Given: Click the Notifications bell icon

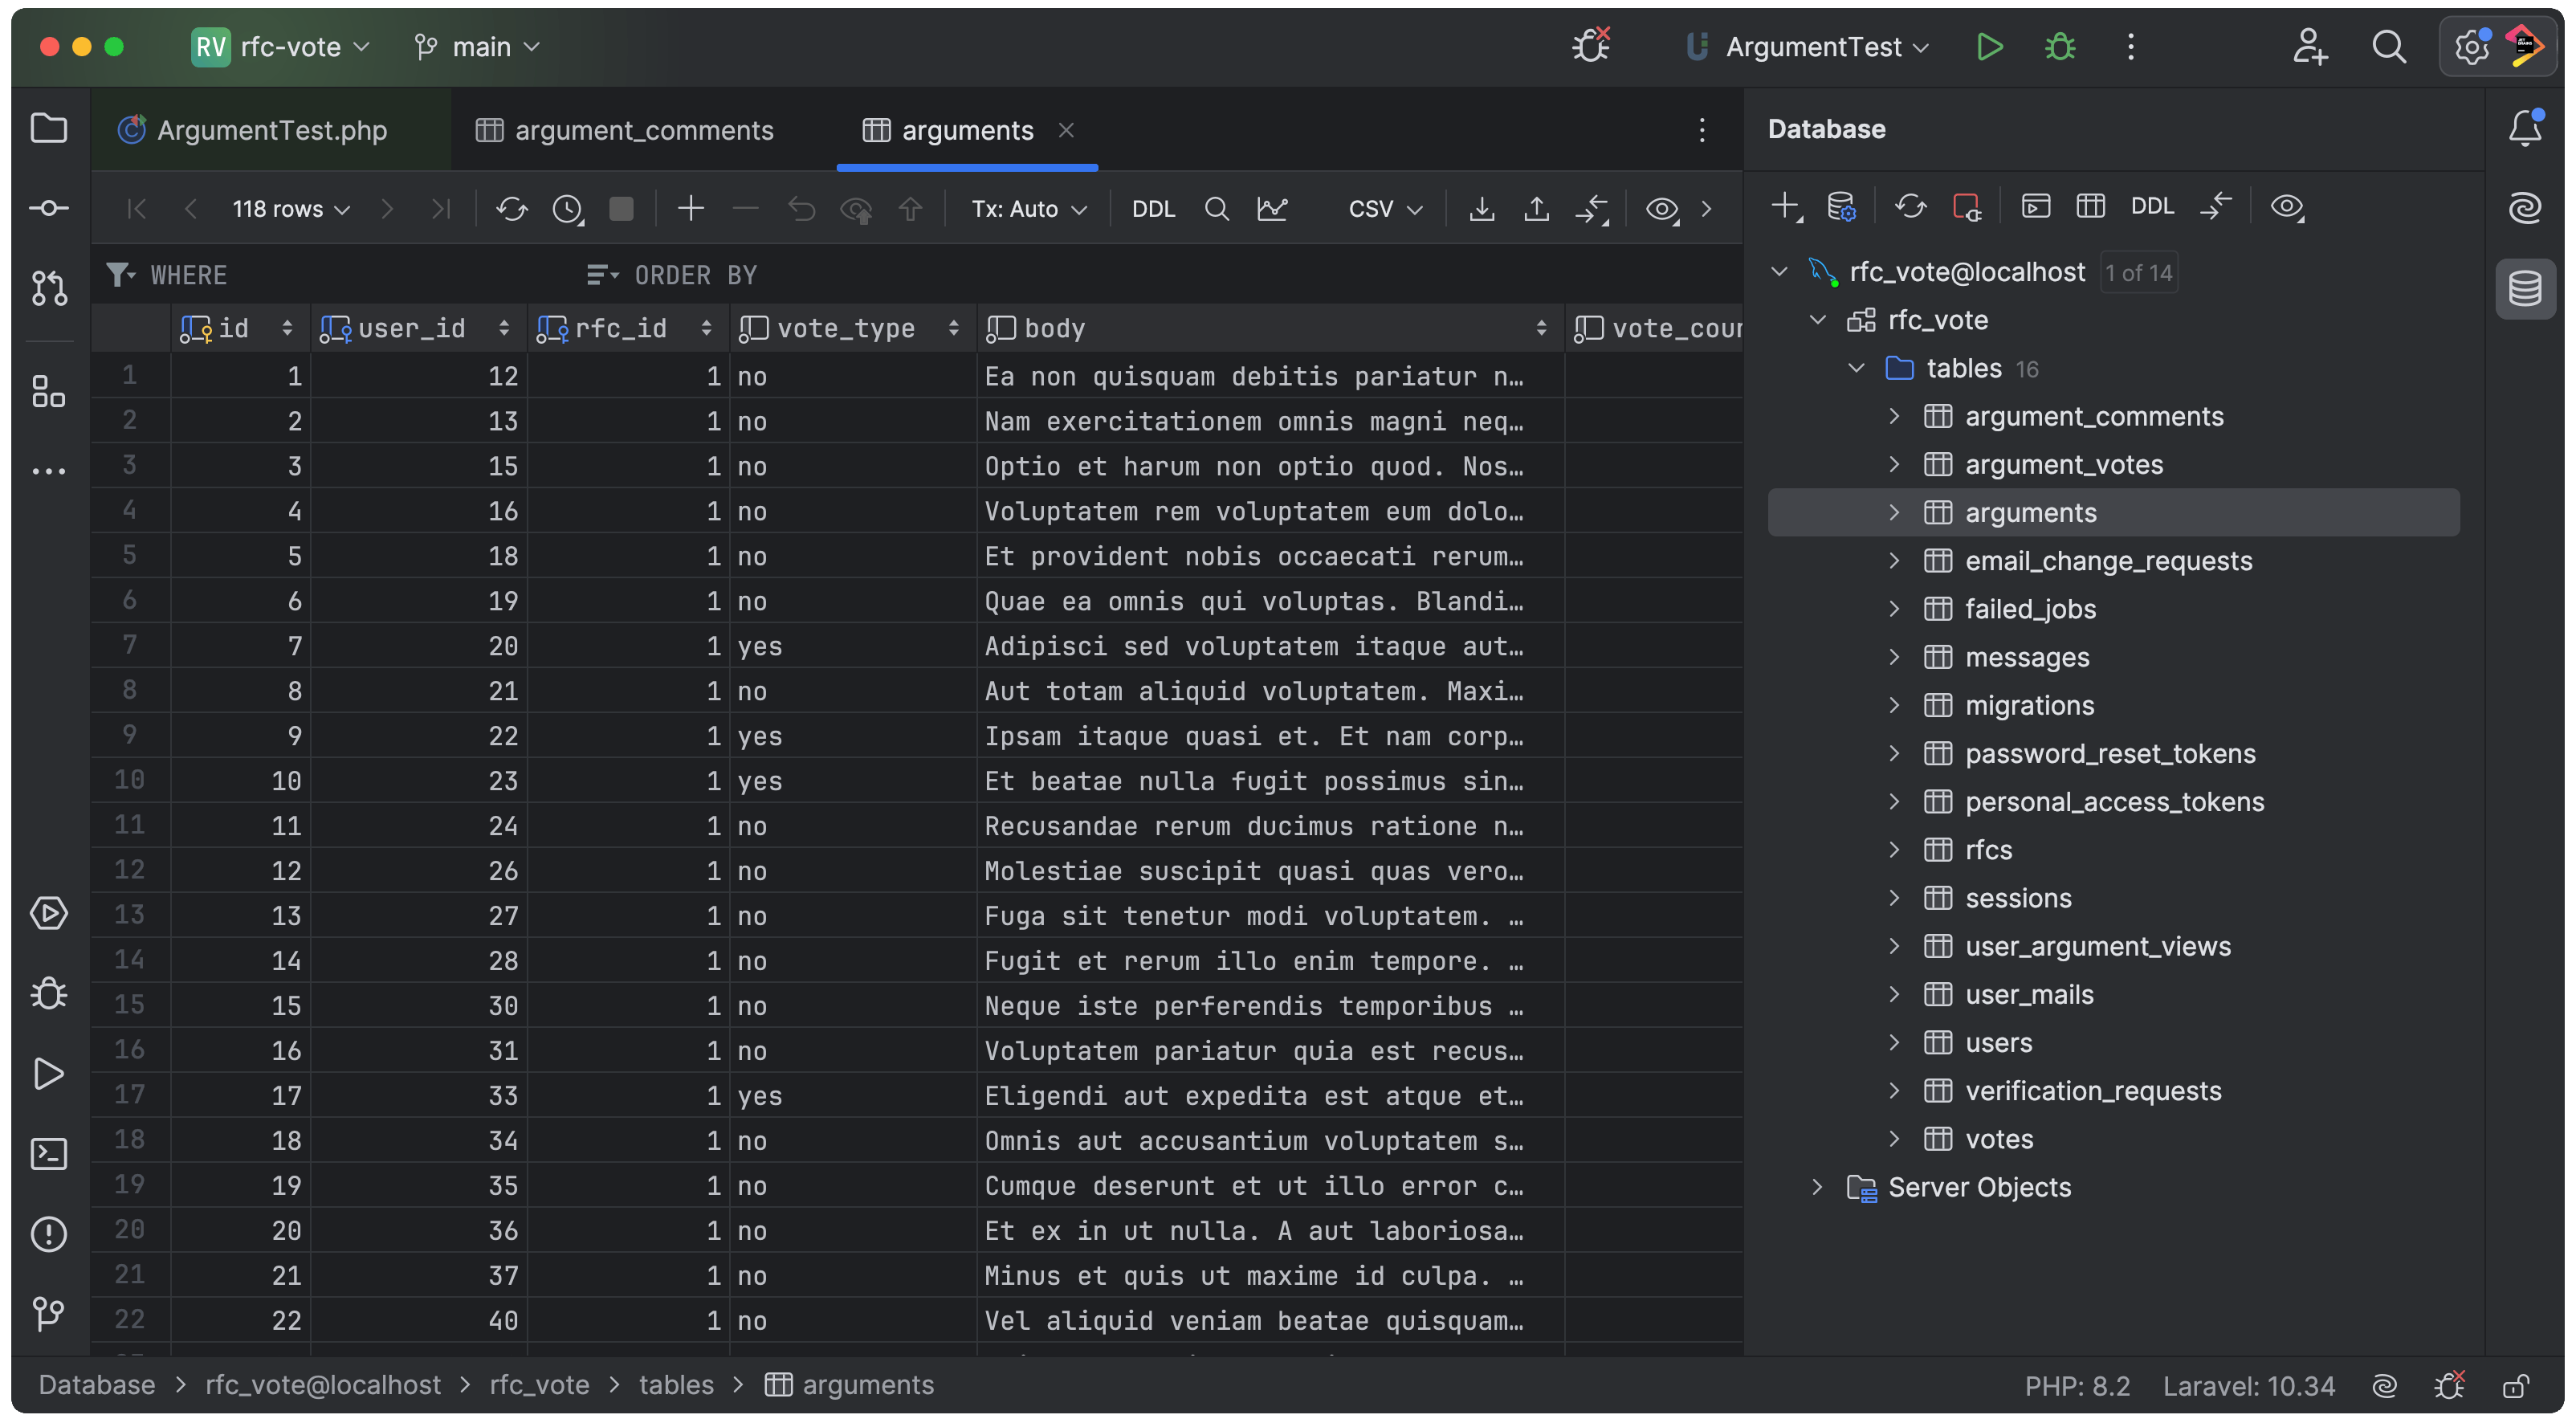Looking at the screenshot, I should (x=2524, y=128).
